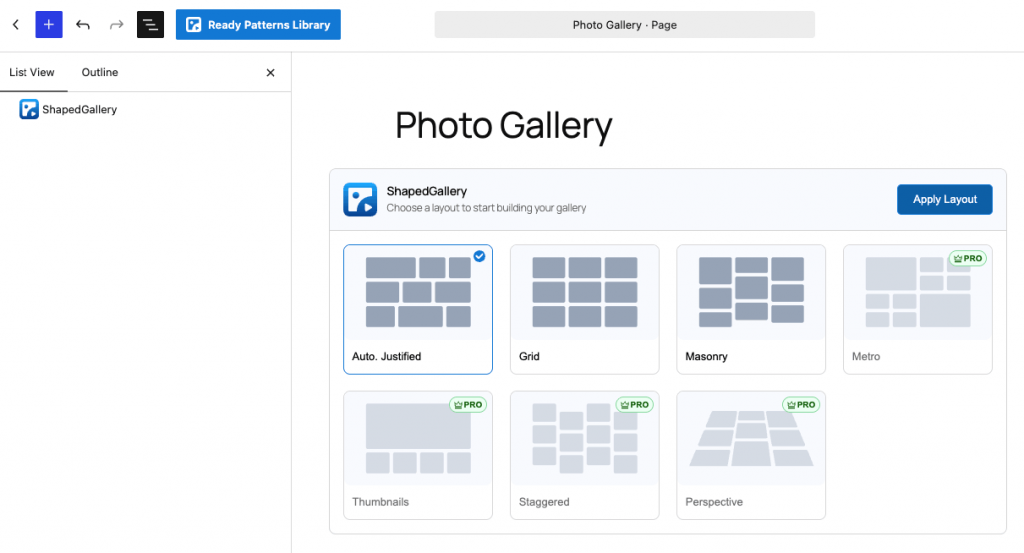Click the PRO badge on Perspective

point(801,405)
